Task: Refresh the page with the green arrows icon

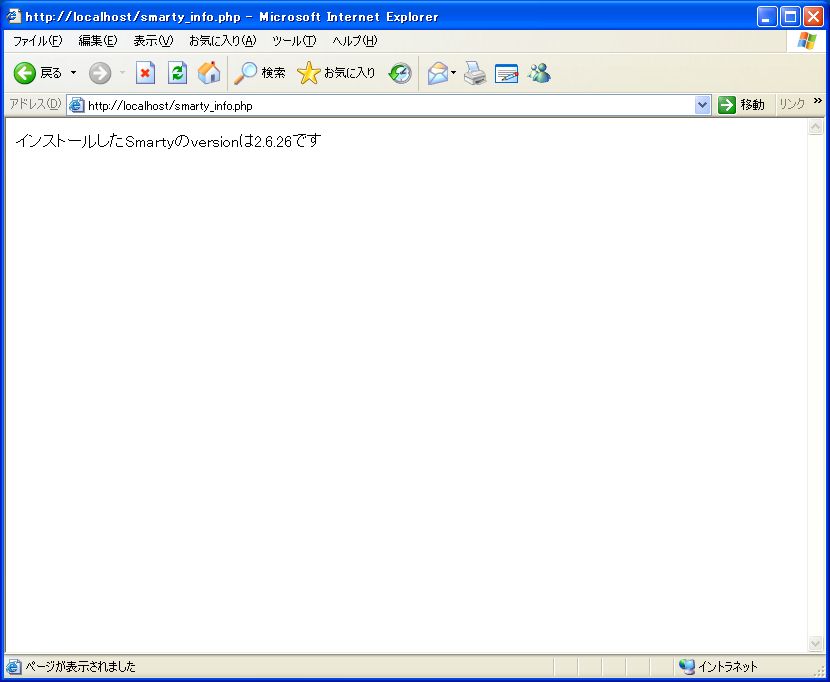Action: (x=177, y=73)
